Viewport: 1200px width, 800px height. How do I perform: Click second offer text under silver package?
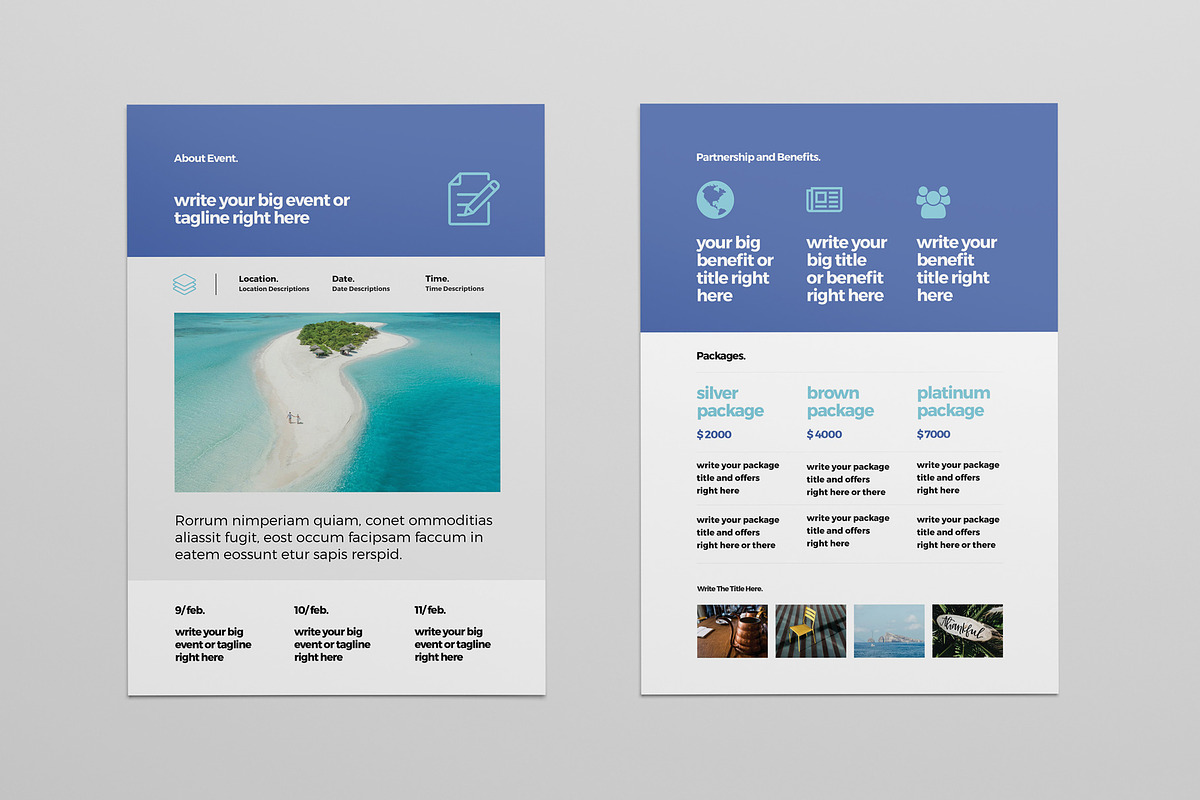[x=738, y=533]
